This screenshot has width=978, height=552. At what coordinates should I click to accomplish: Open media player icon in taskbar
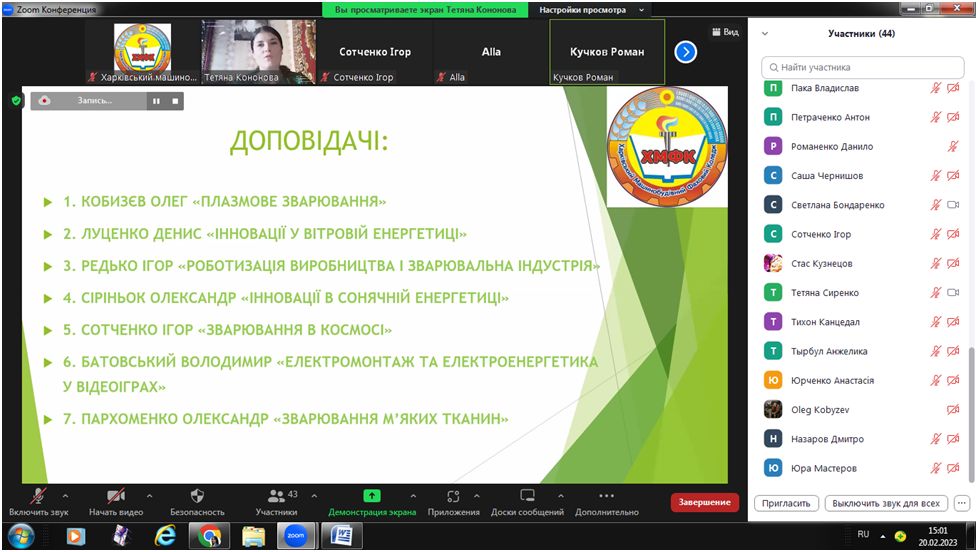[x=76, y=536]
